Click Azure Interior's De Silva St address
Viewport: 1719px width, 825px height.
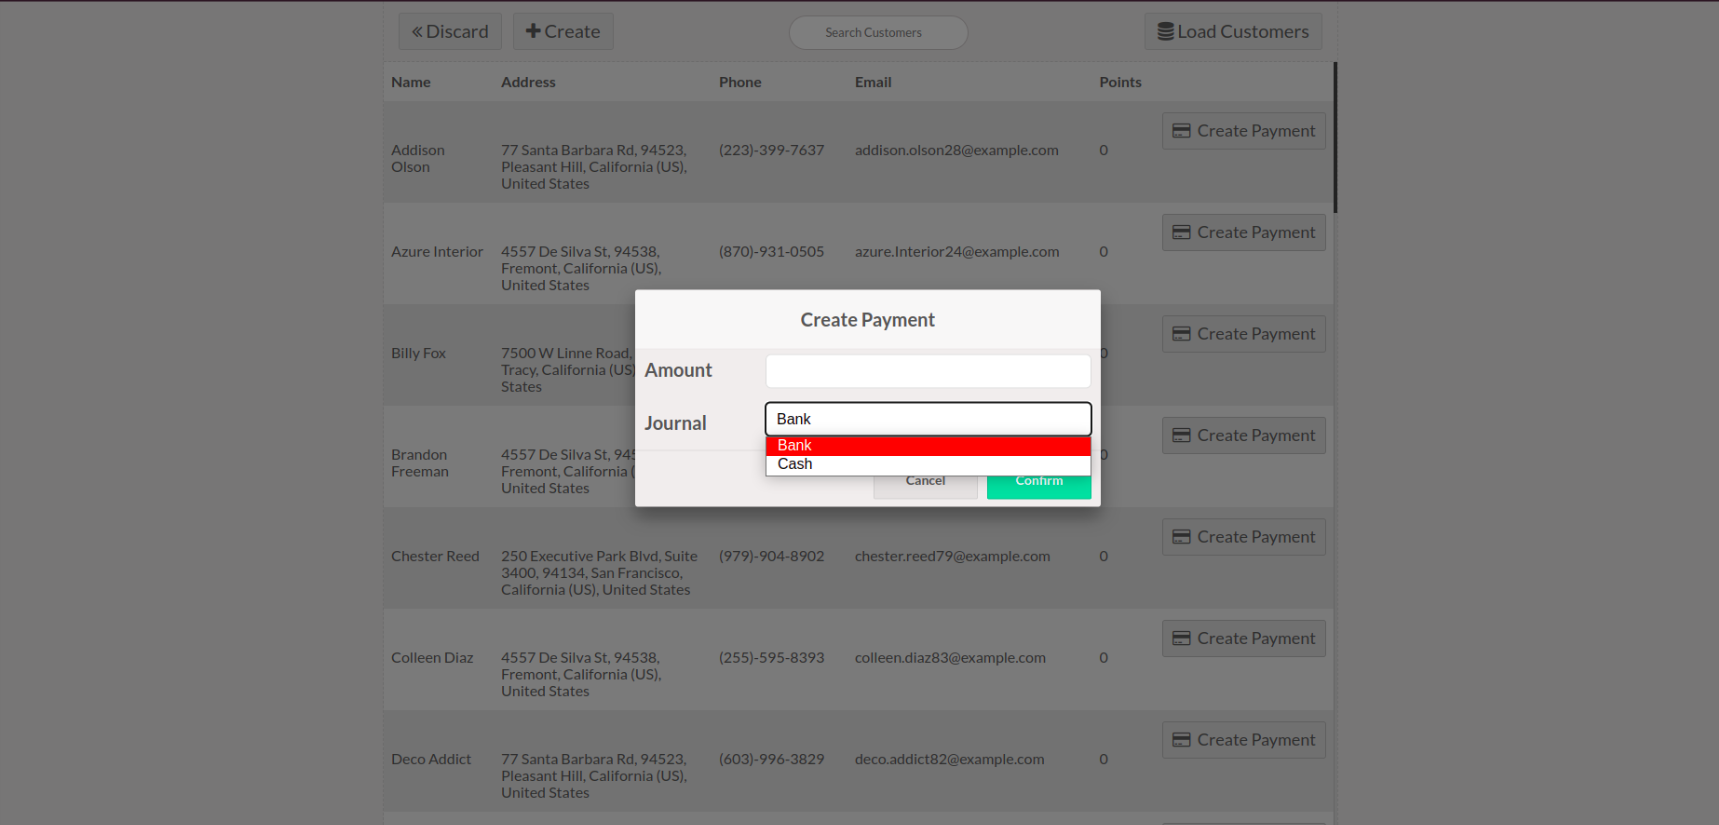coord(581,269)
